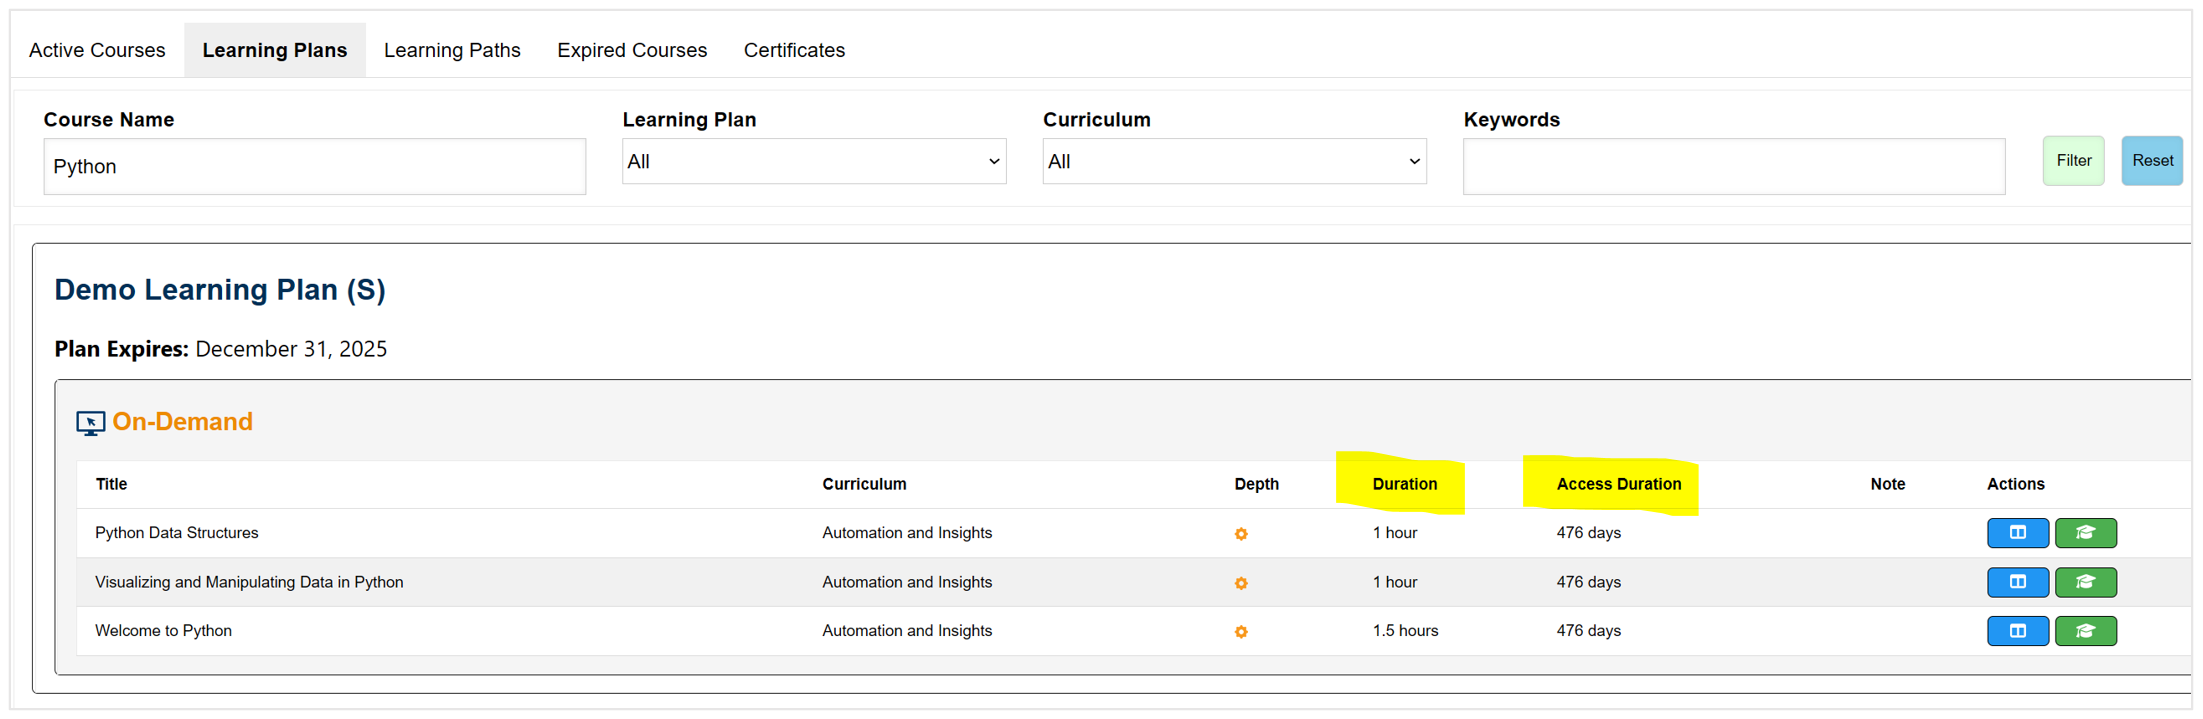Click the Python Data Structures title
2203x719 pixels.
pyautogui.click(x=177, y=533)
